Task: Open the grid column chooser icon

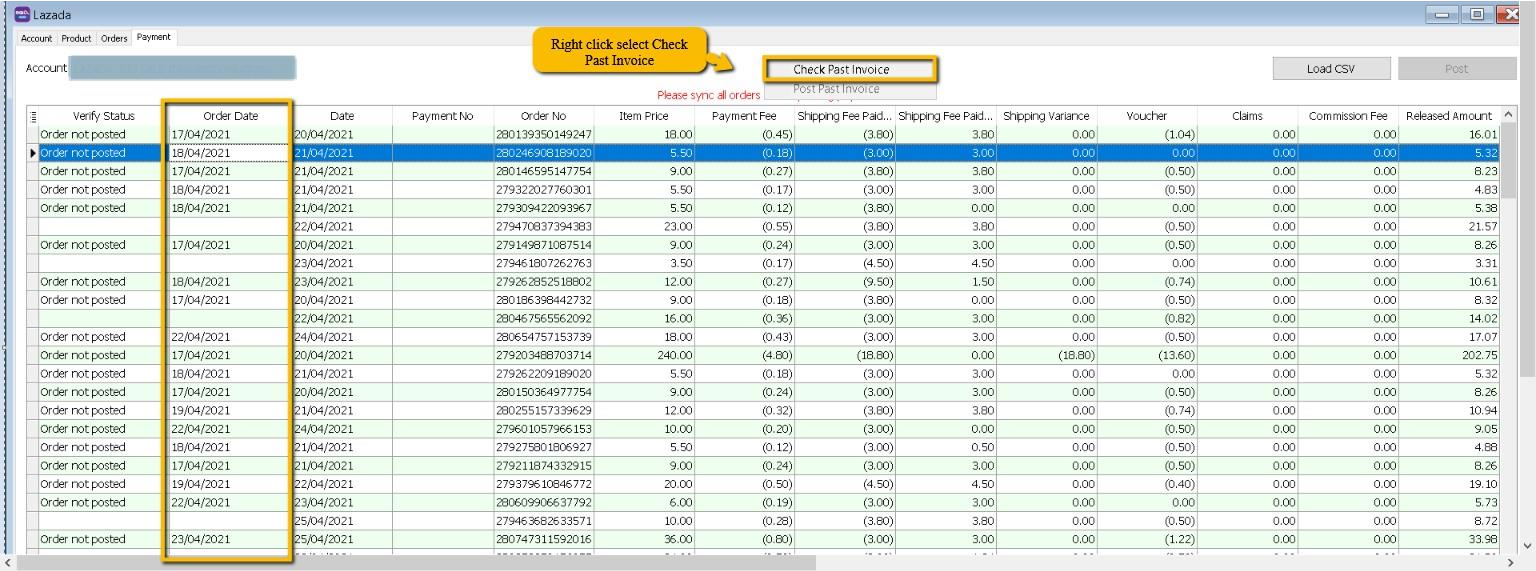Action: point(34,116)
